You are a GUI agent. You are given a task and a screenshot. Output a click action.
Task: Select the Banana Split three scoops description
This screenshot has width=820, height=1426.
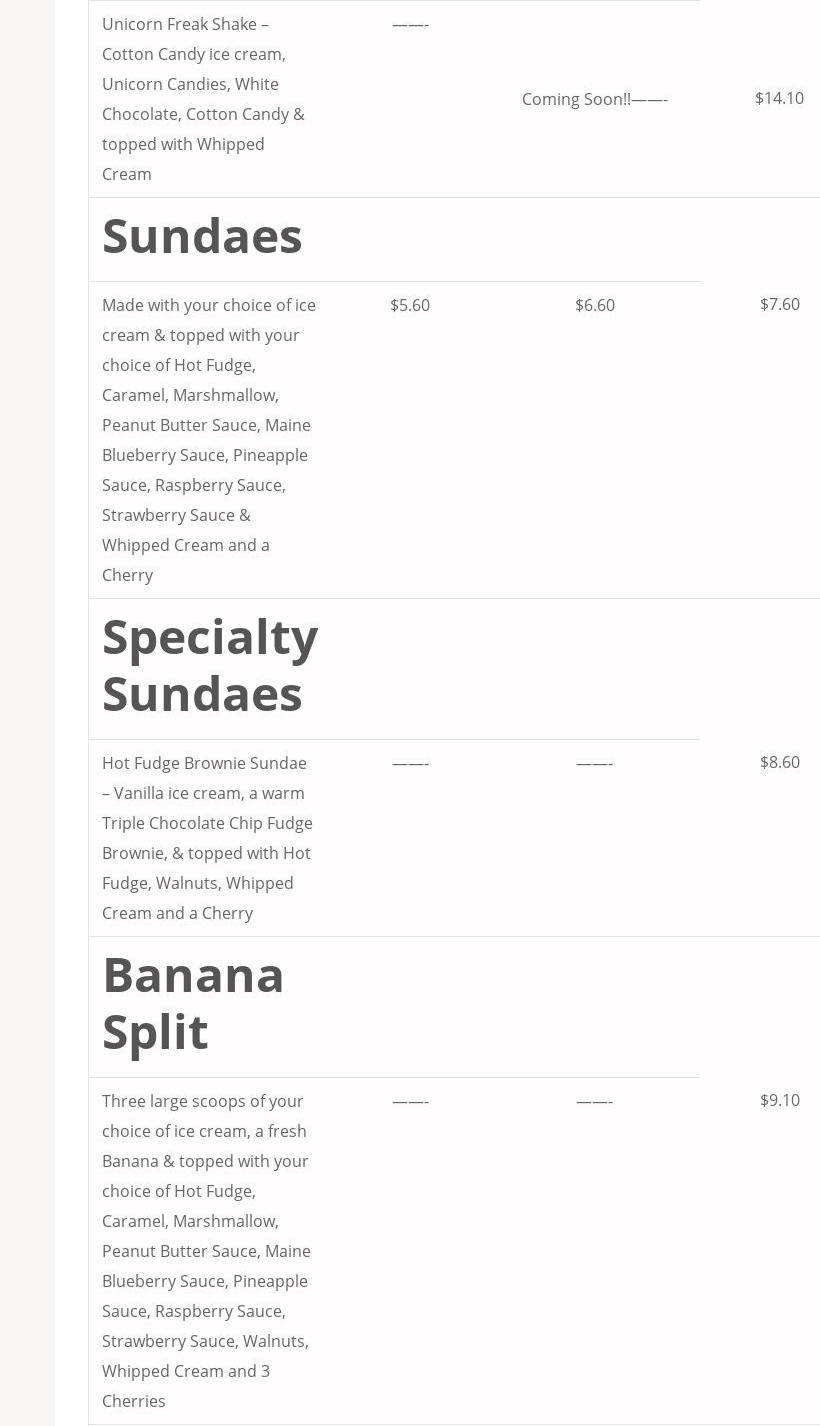pos(206,1250)
